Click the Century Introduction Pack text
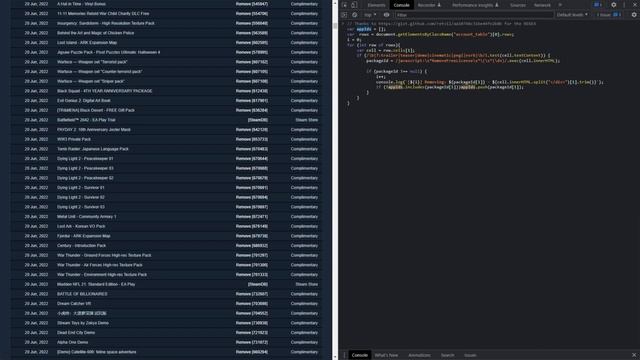Screen dimensions: 640x360 point(81,246)
